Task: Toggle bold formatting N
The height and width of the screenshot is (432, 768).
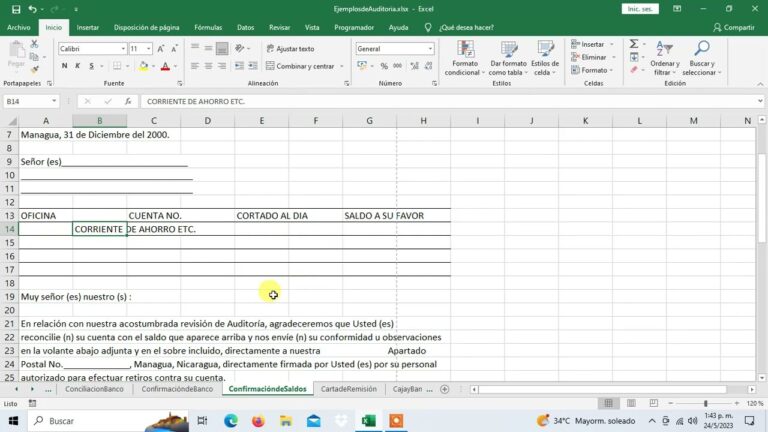Action: 64,66
